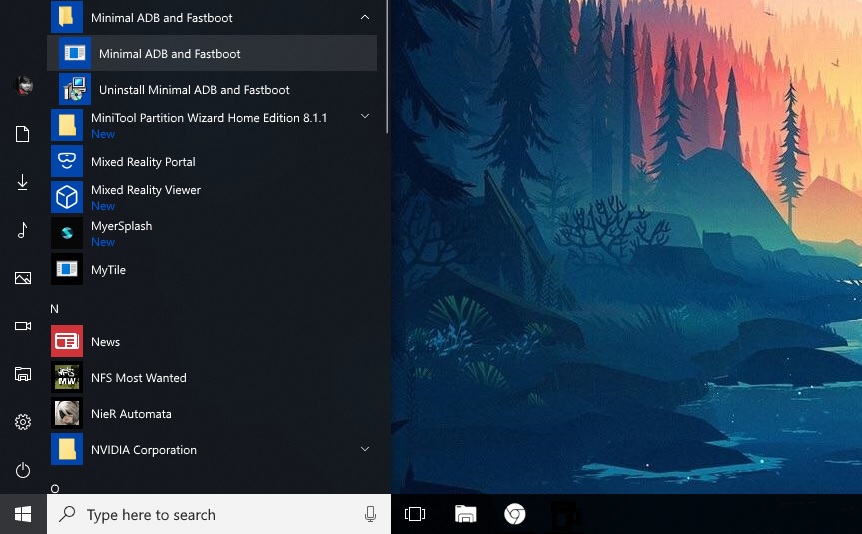Click the Uninstall Minimal ADB and Fastboot icon
Screen dimensions: 862x534
click(75, 90)
